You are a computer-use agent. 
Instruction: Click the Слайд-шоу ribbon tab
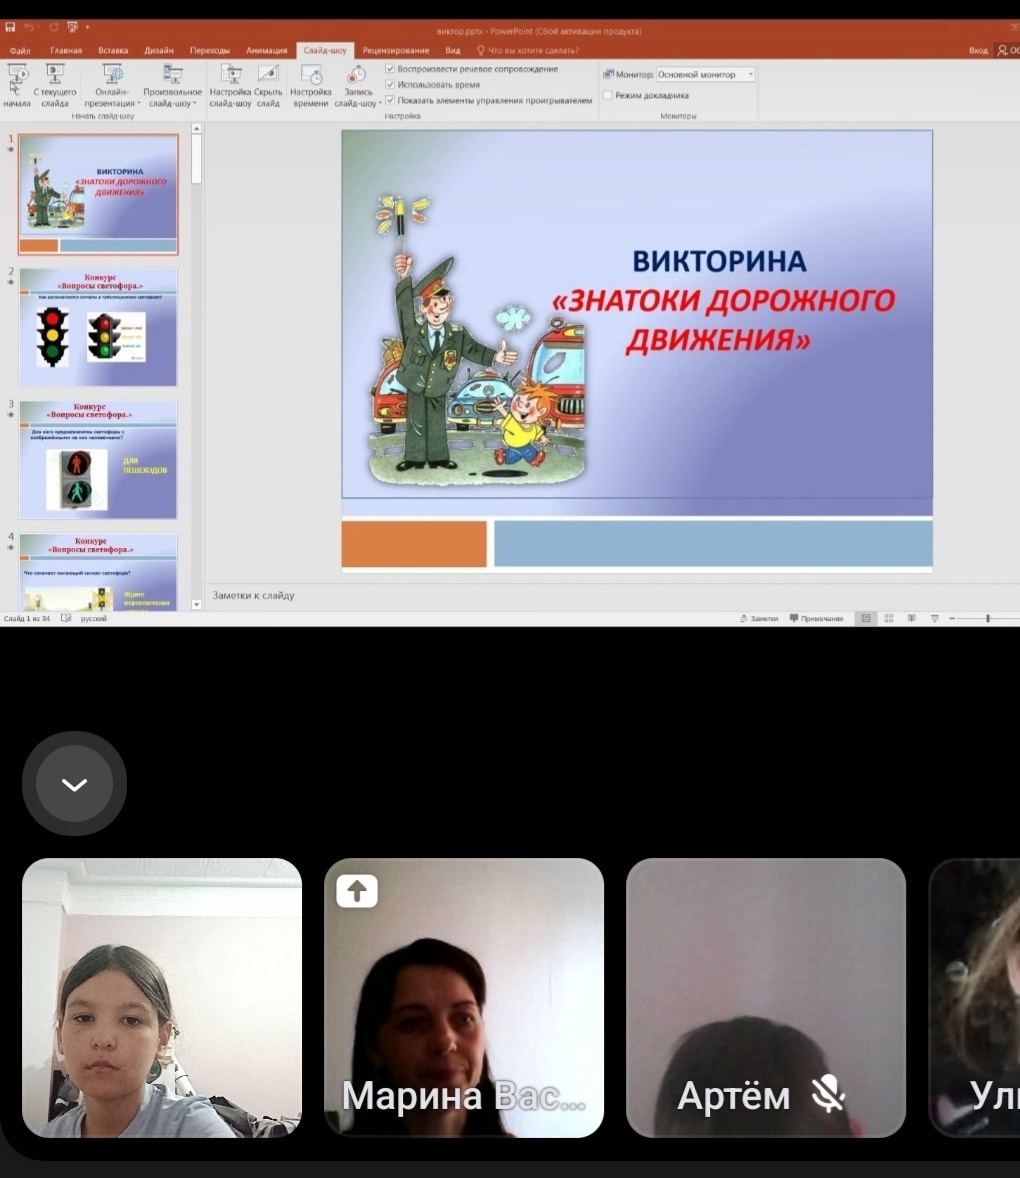pyautogui.click(x=325, y=50)
